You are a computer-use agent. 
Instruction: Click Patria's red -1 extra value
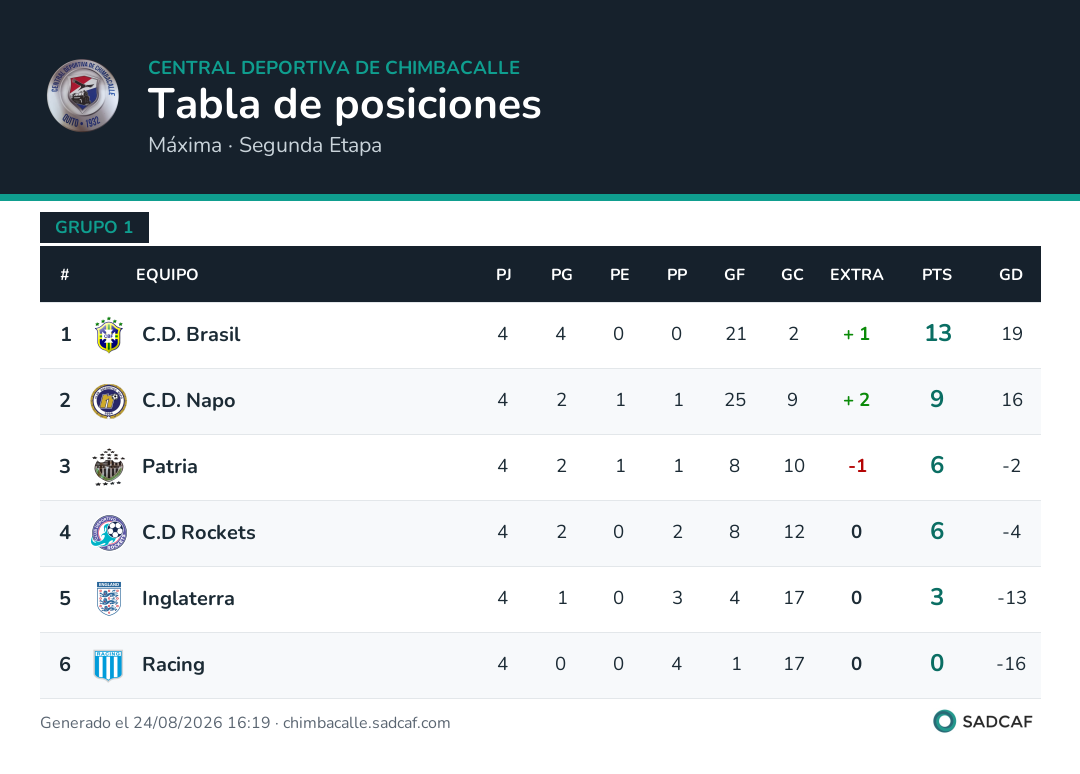pyautogui.click(x=857, y=466)
